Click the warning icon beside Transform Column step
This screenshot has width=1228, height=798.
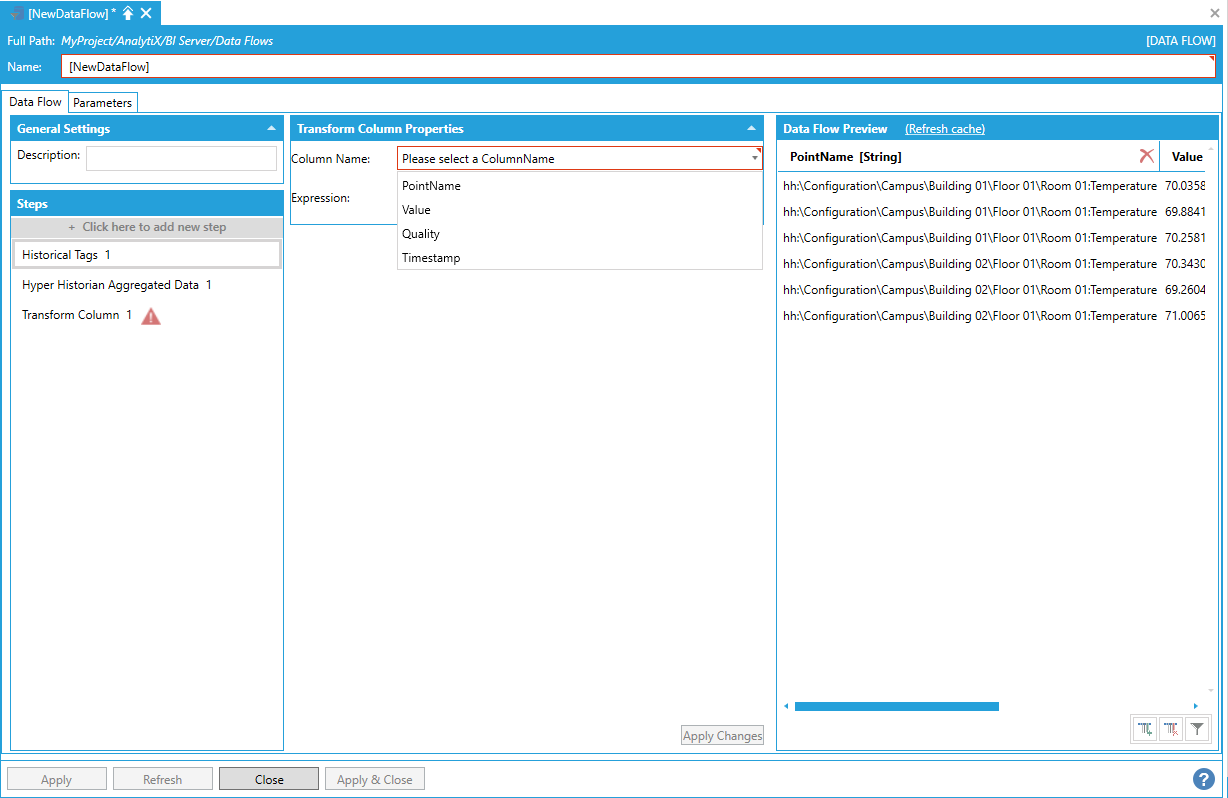[x=151, y=316]
